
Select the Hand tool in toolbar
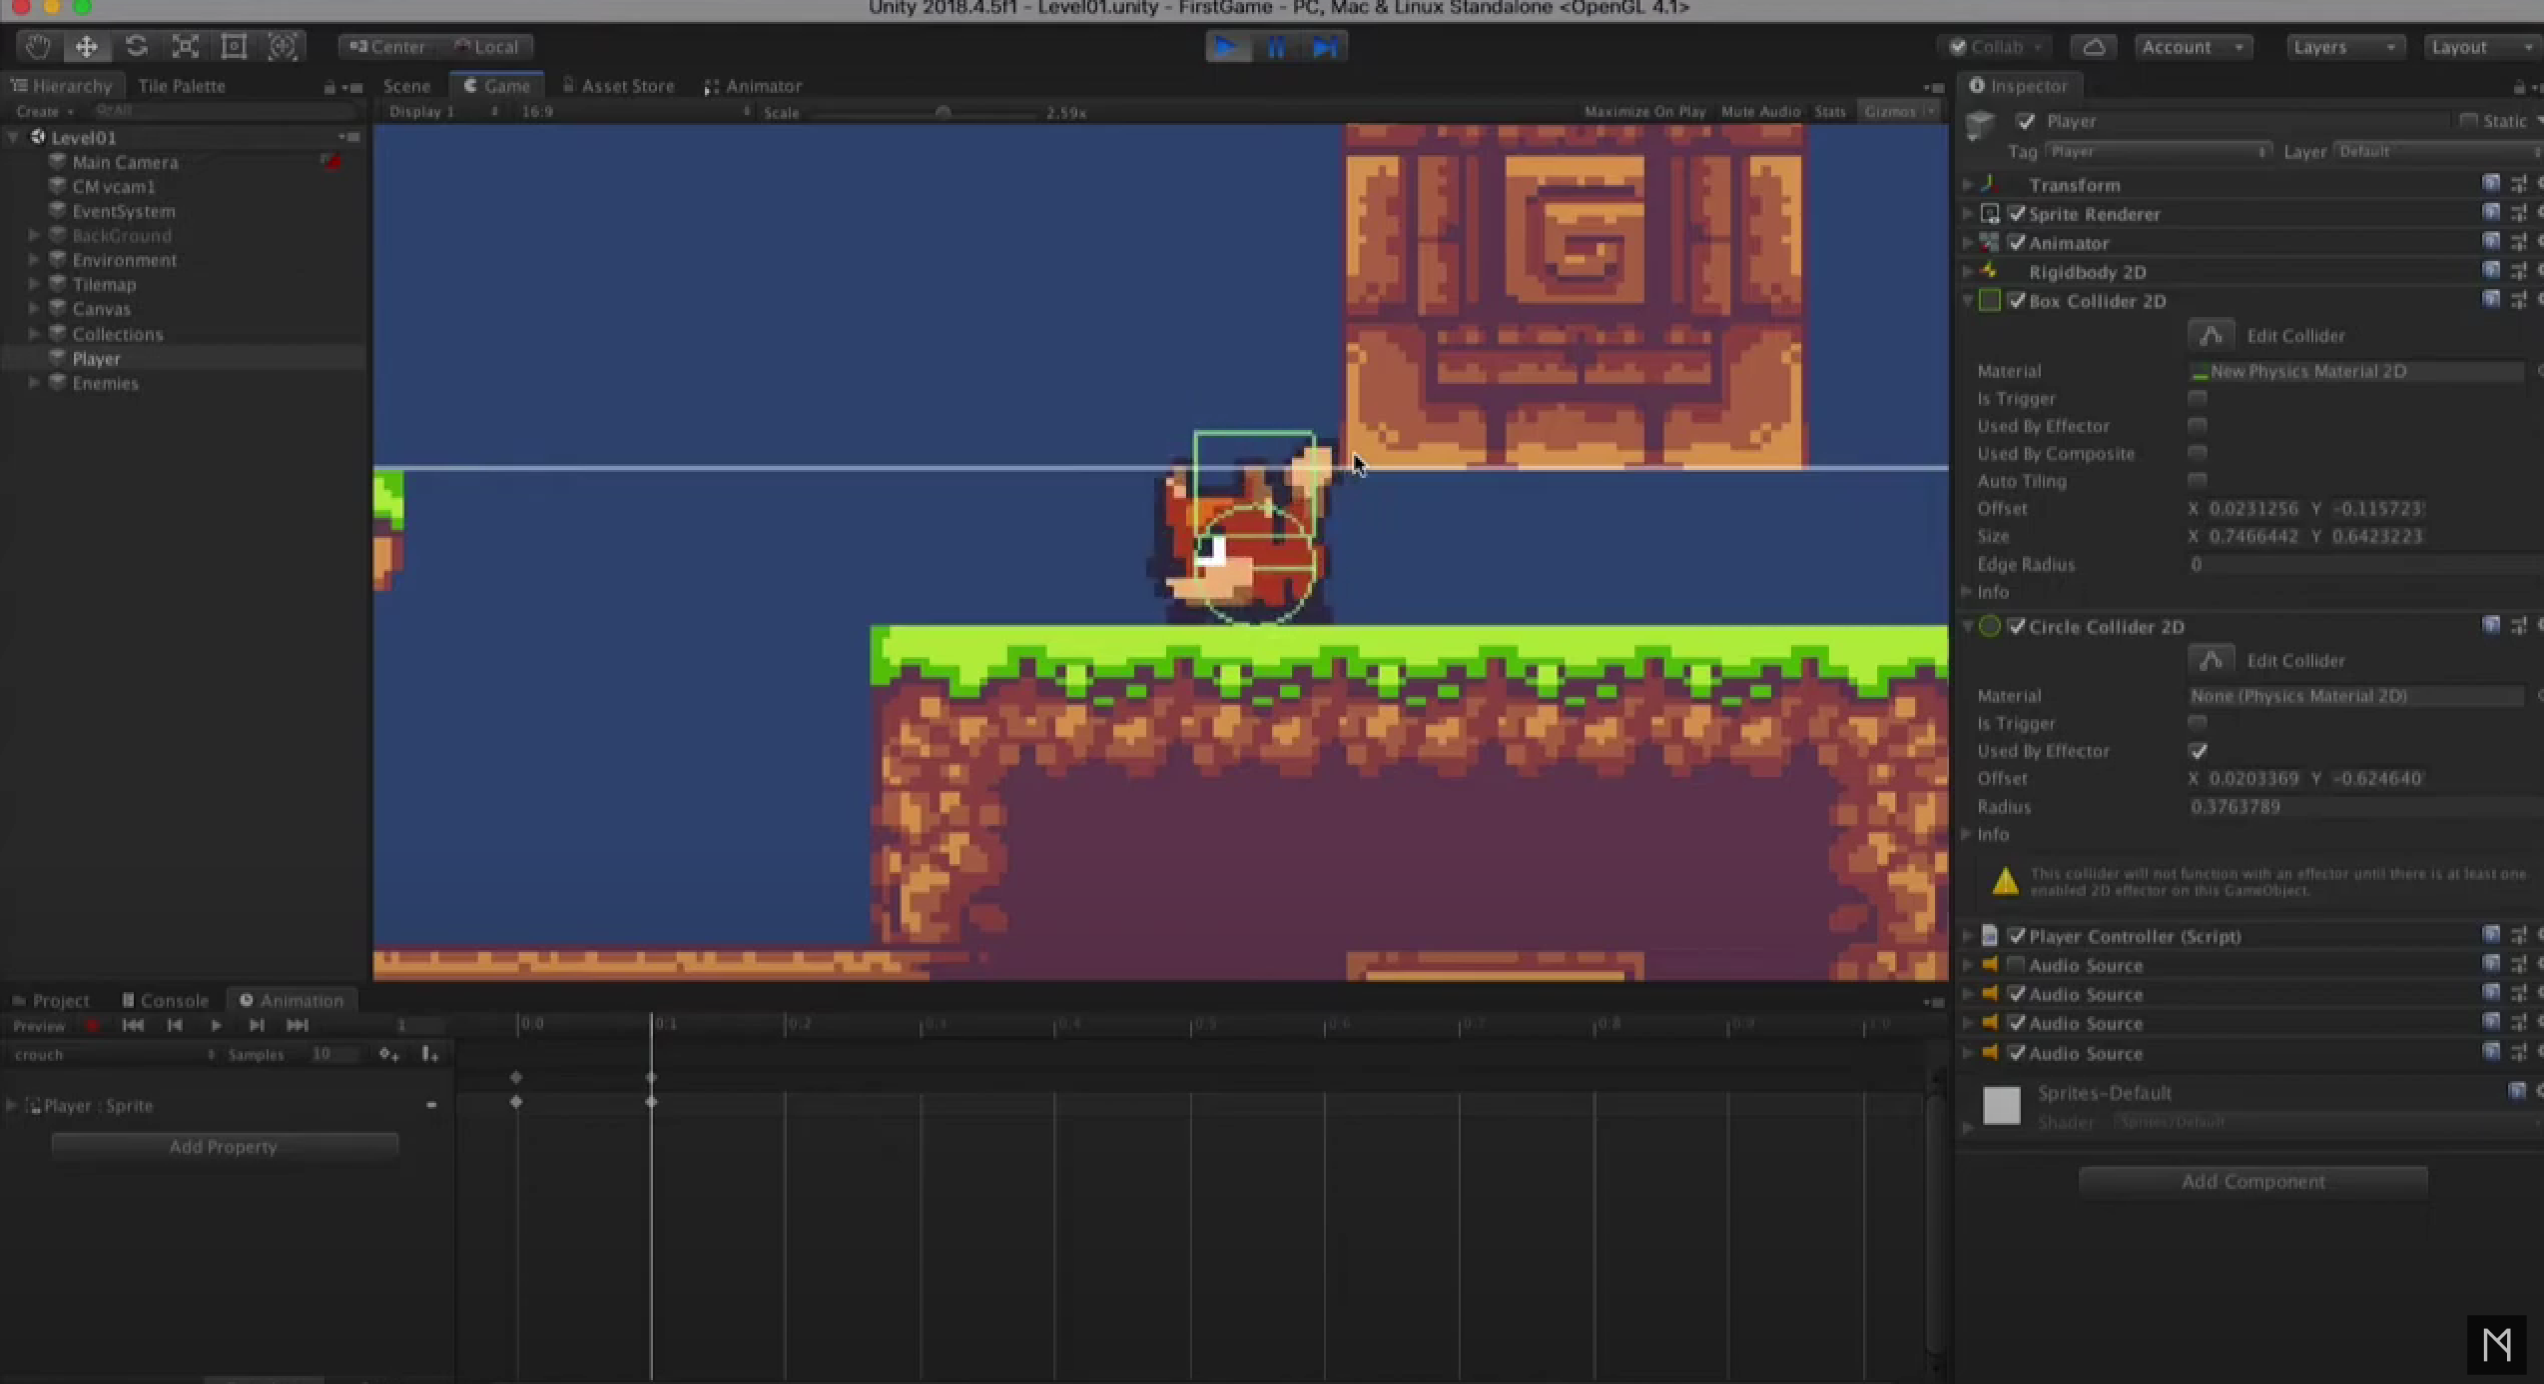pos(37,47)
